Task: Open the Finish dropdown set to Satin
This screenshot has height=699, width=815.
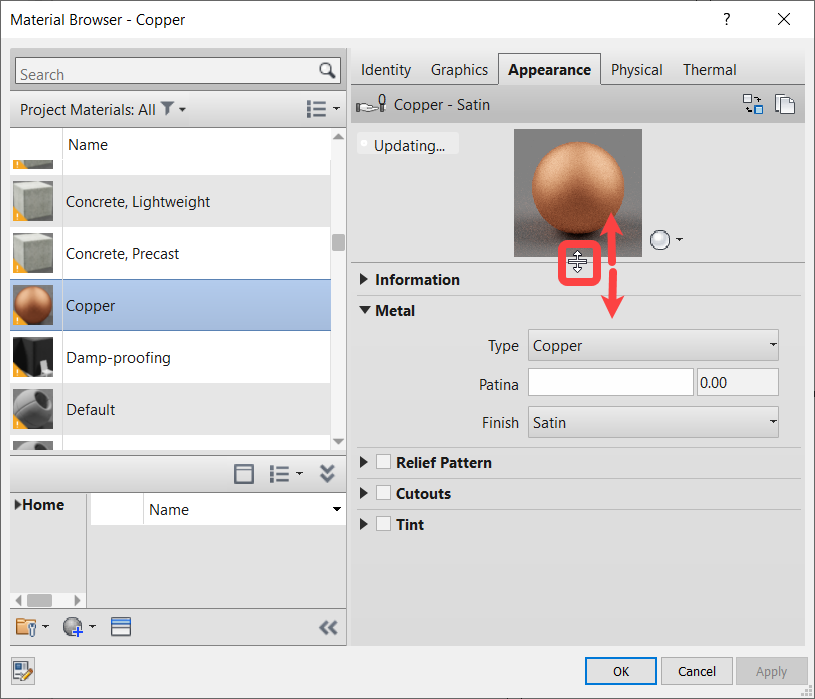Action: pos(653,422)
